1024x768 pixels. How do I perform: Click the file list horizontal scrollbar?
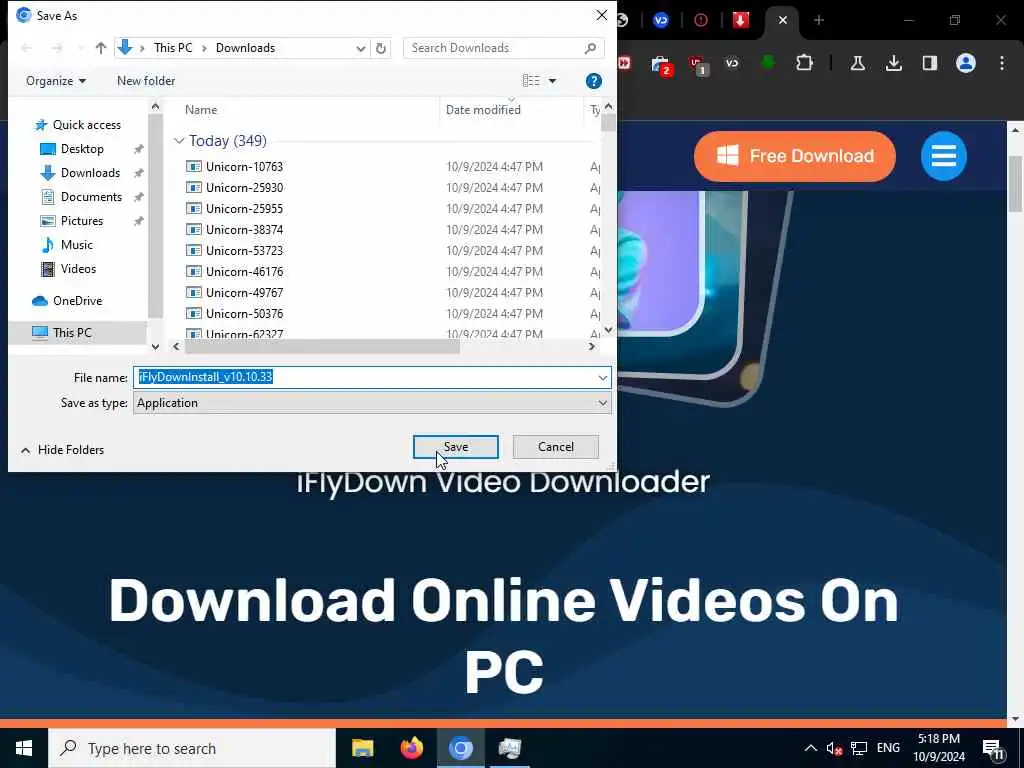pos(322,347)
